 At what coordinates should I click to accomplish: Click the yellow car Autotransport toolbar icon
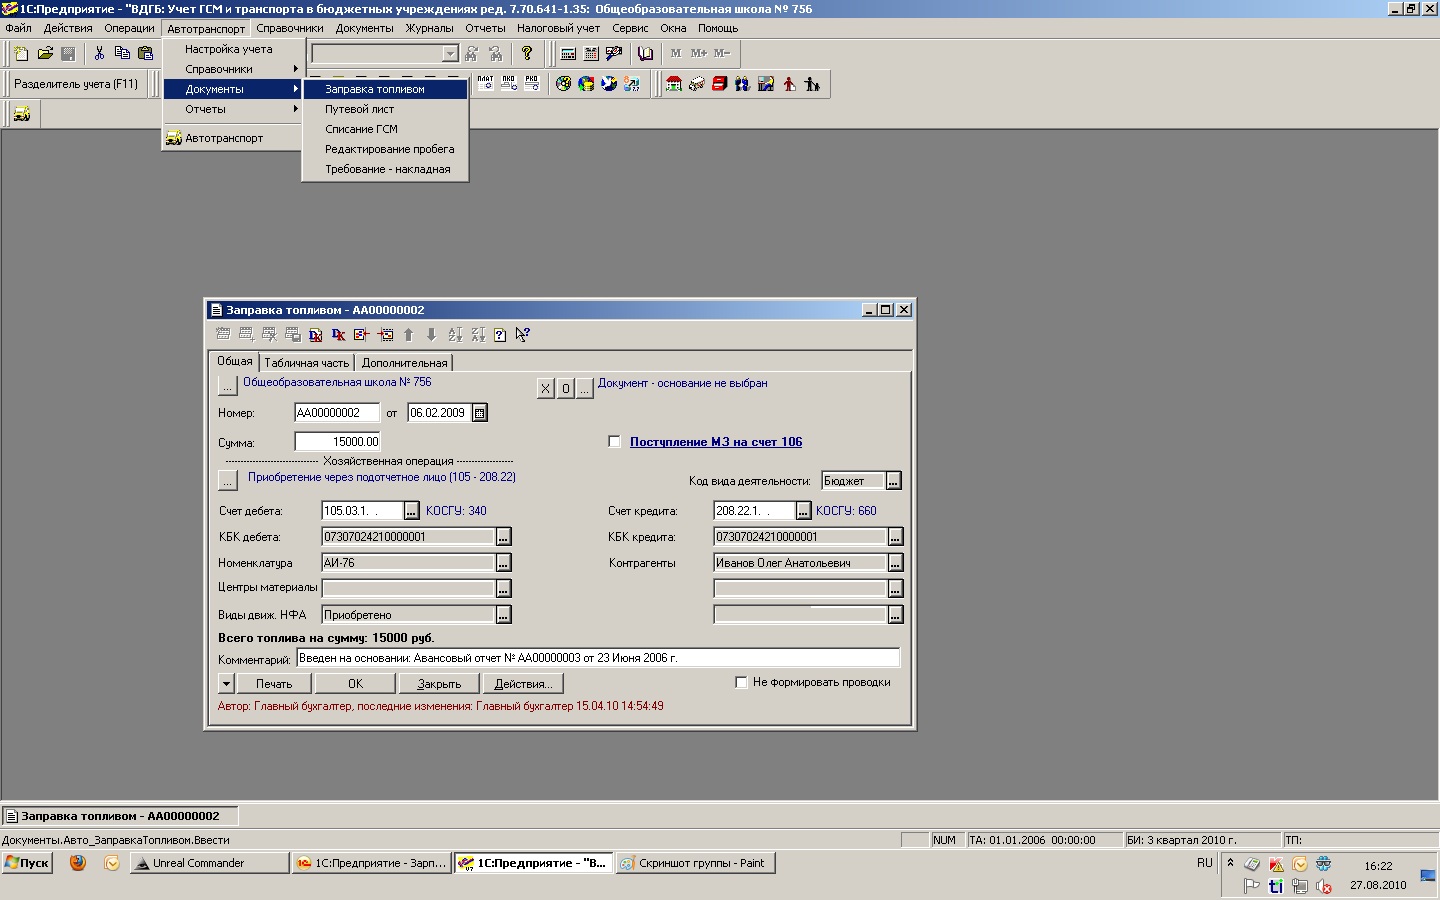click(x=21, y=114)
